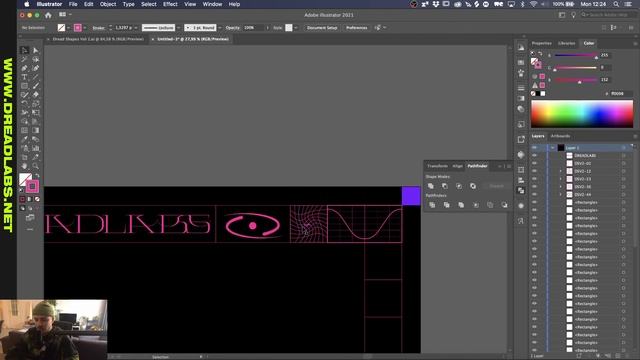Click the Preferences button
The height and width of the screenshot is (360, 640).
(x=356, y=28)
